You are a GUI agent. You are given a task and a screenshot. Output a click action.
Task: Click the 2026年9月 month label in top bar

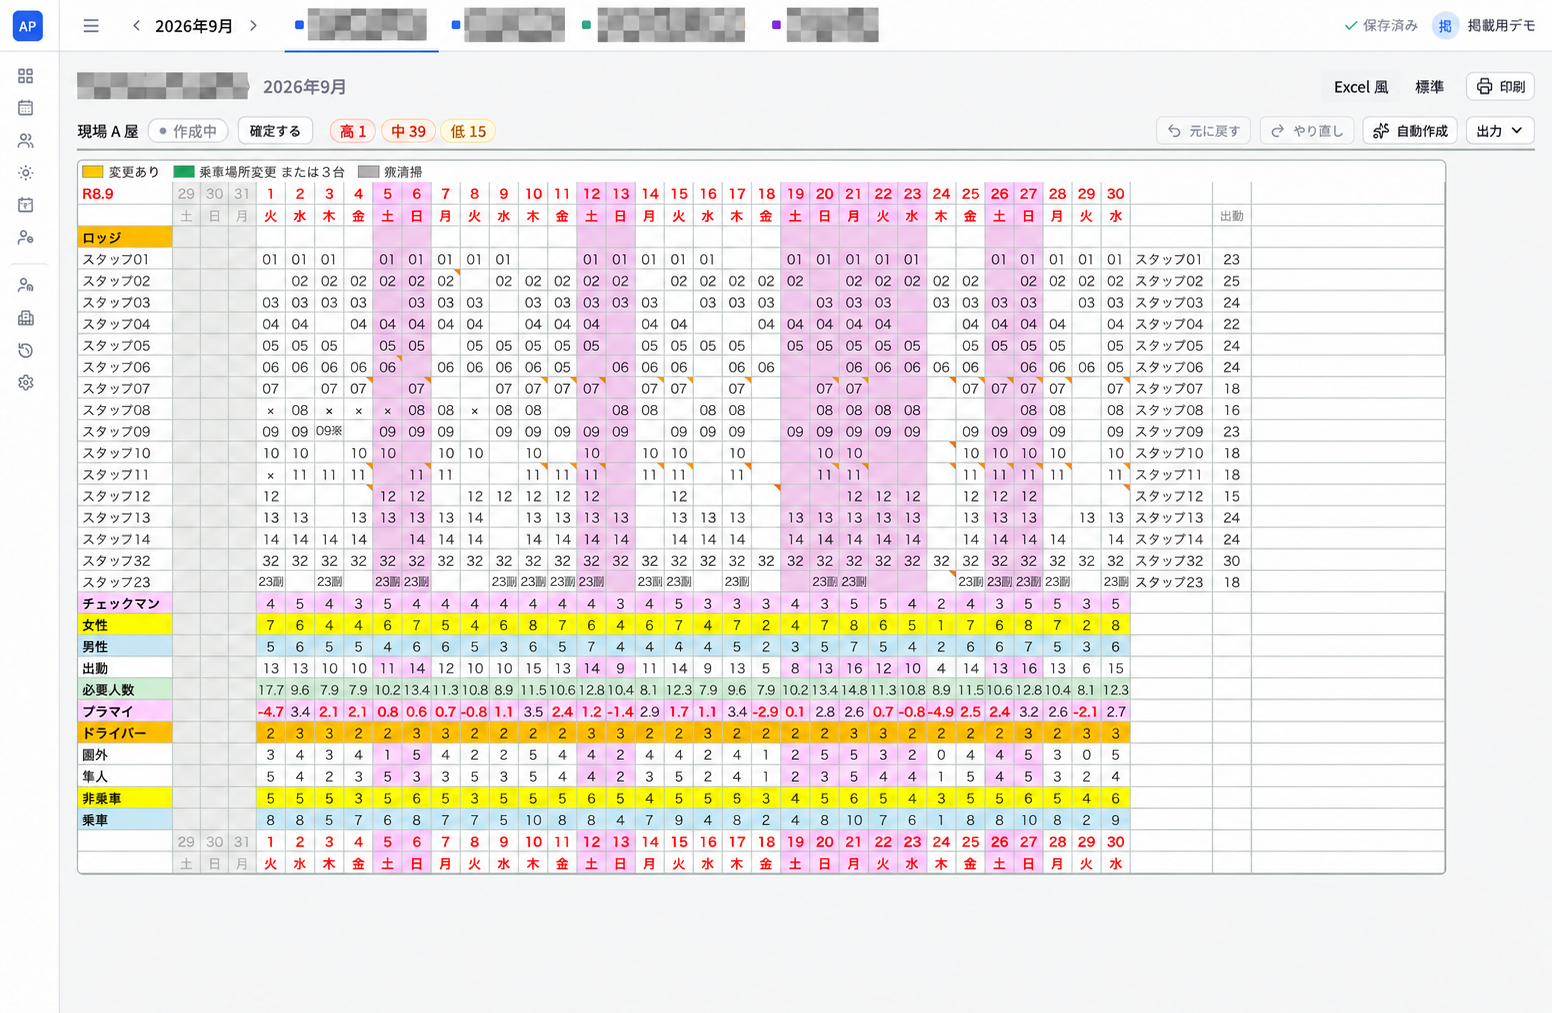click(194, 26)
